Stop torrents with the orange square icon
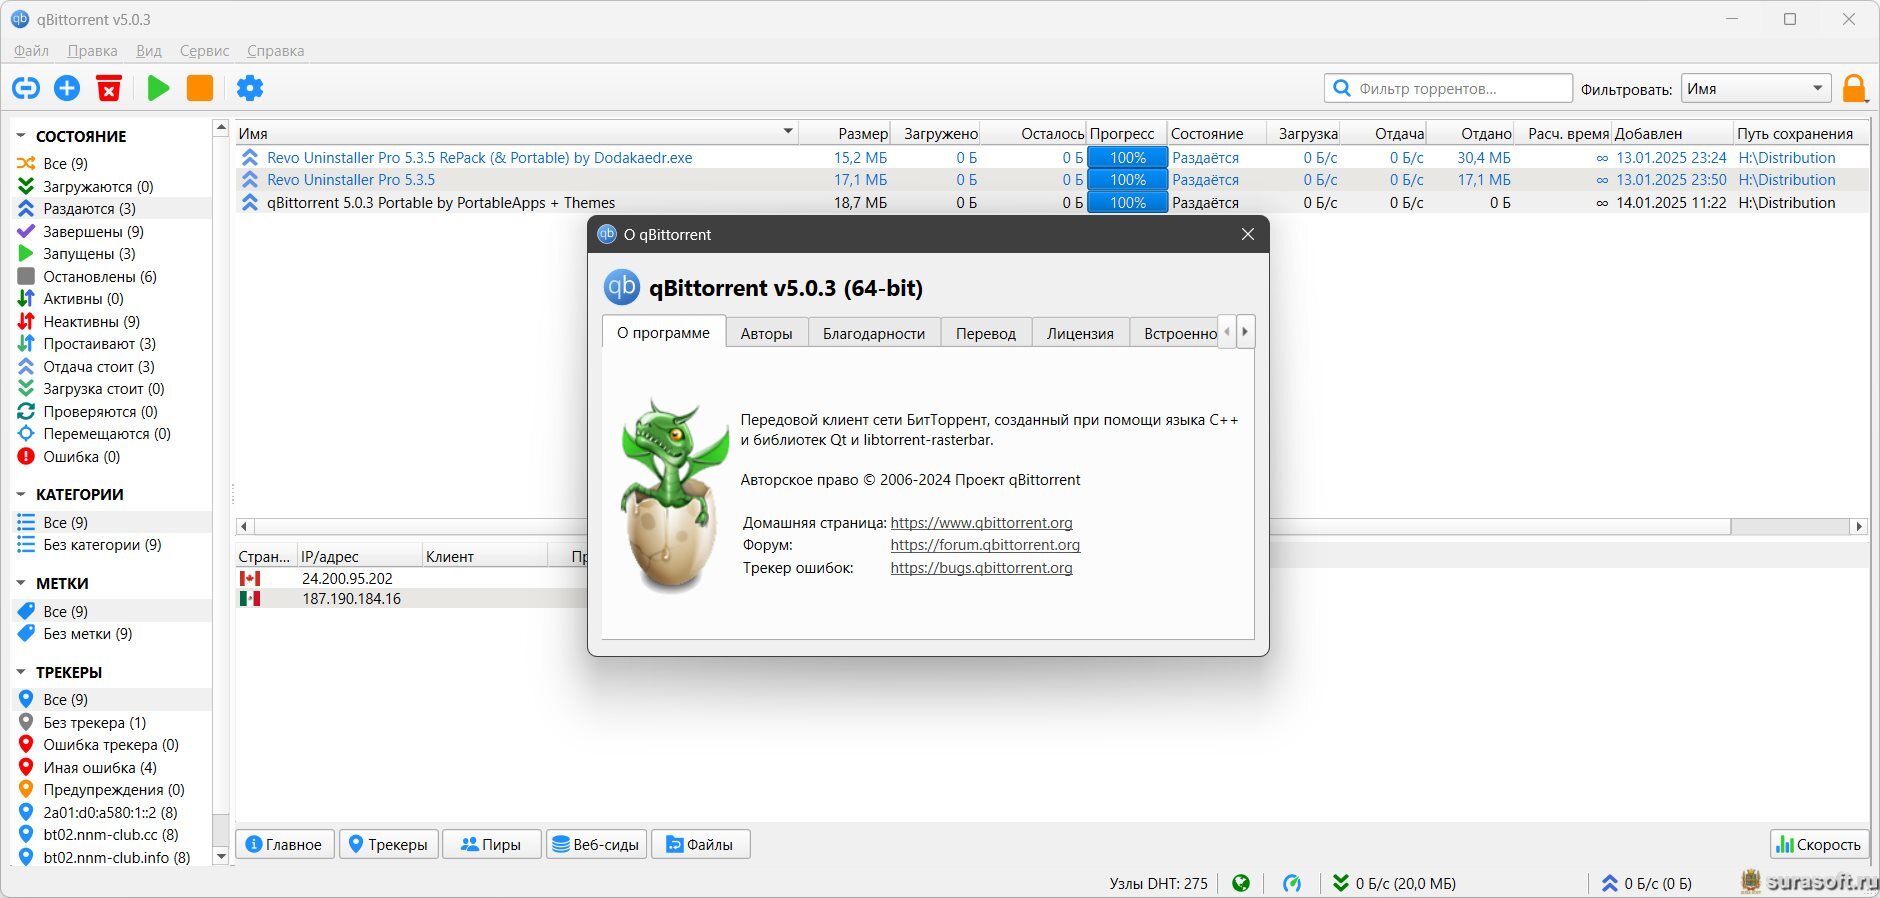 pos(200,88)
